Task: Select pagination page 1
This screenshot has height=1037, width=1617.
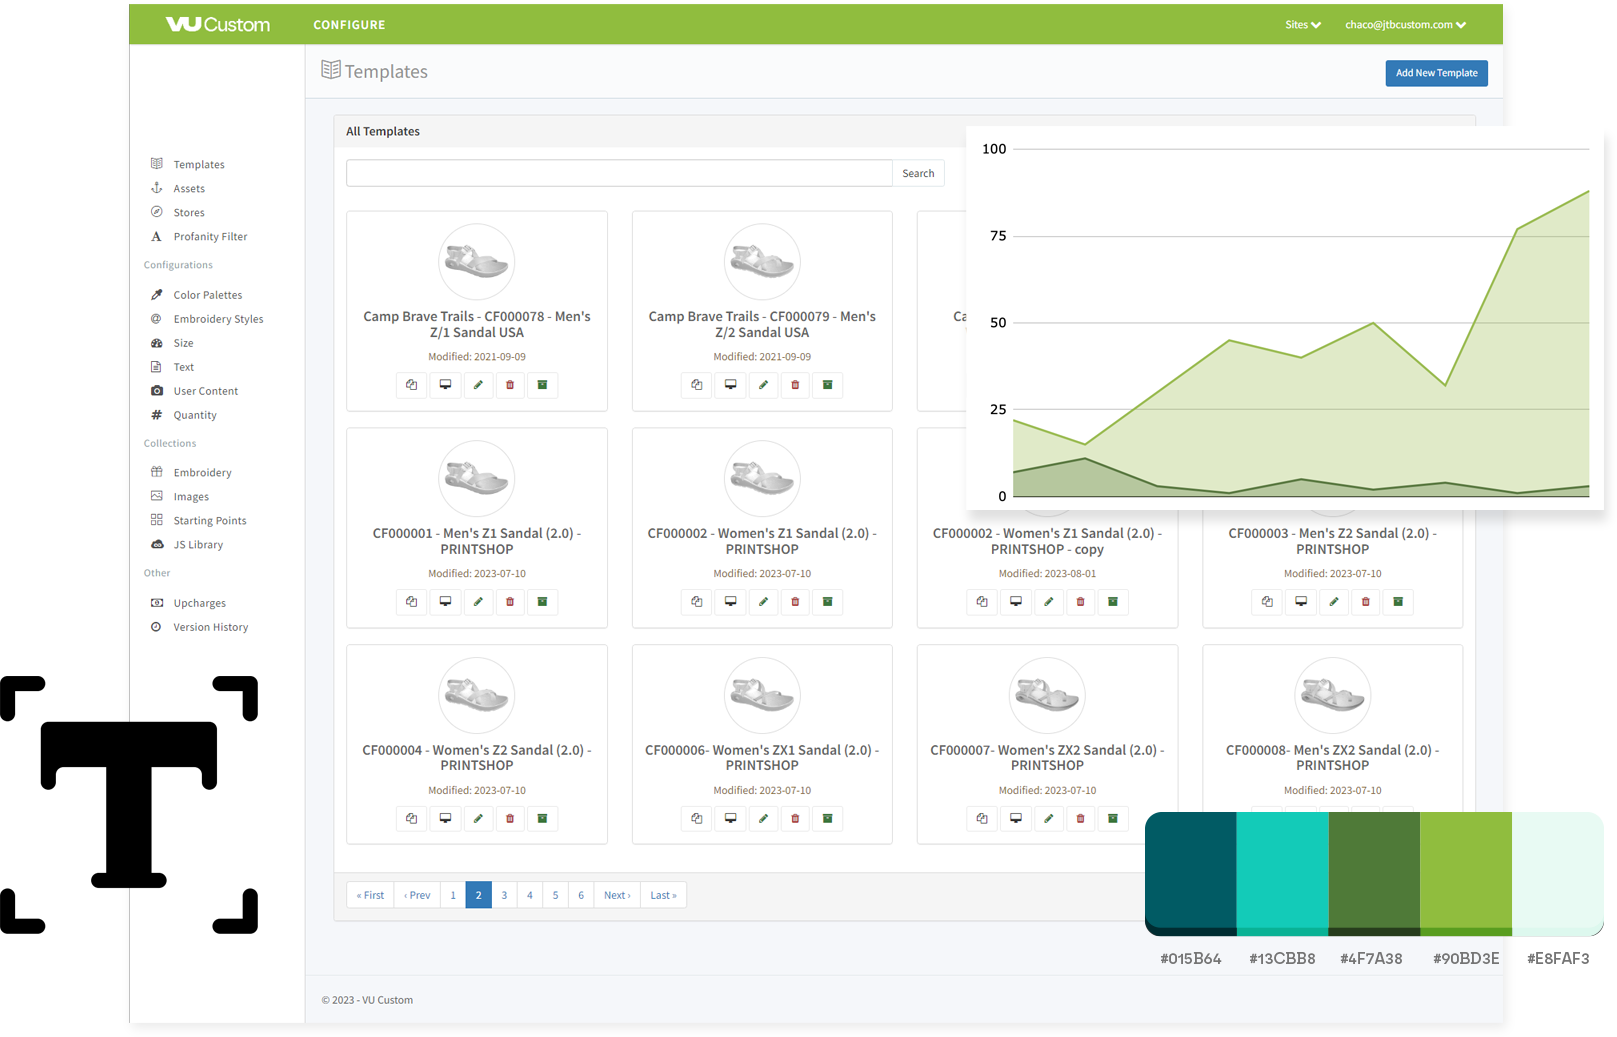Action: (453, 895)
